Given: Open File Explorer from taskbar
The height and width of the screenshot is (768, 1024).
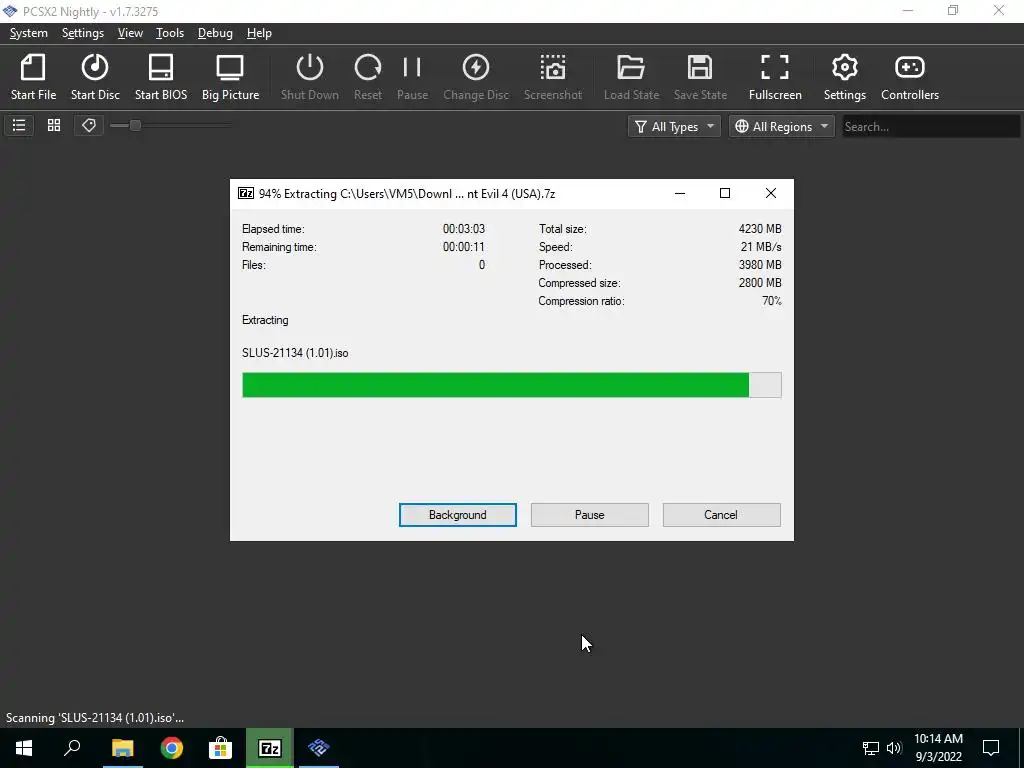Looking at the screenshot, I should click(122, 748).
